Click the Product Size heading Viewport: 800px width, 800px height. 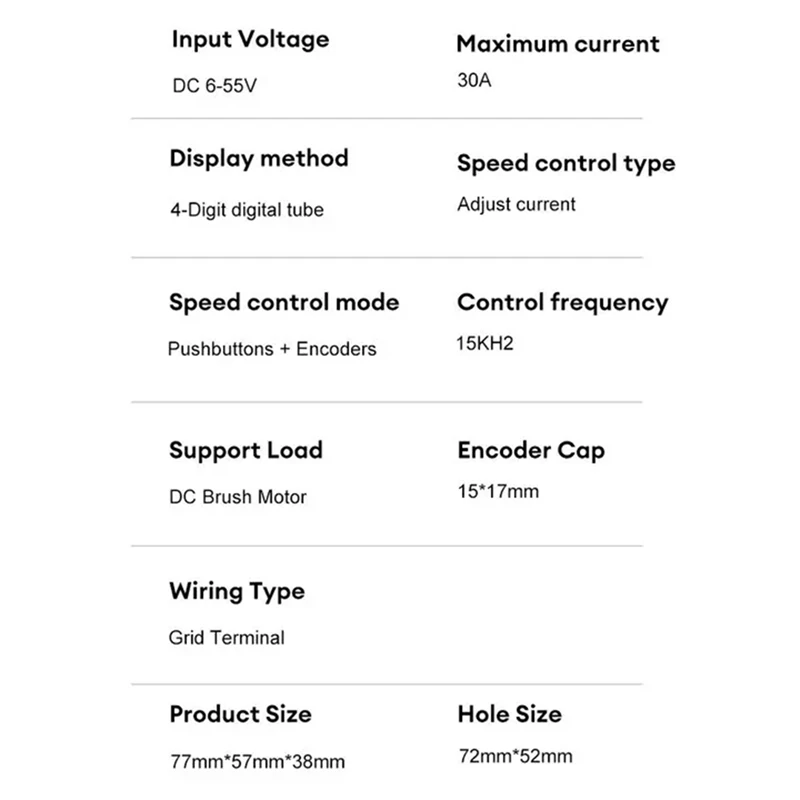pyautogui.click(x=240, y=714)
